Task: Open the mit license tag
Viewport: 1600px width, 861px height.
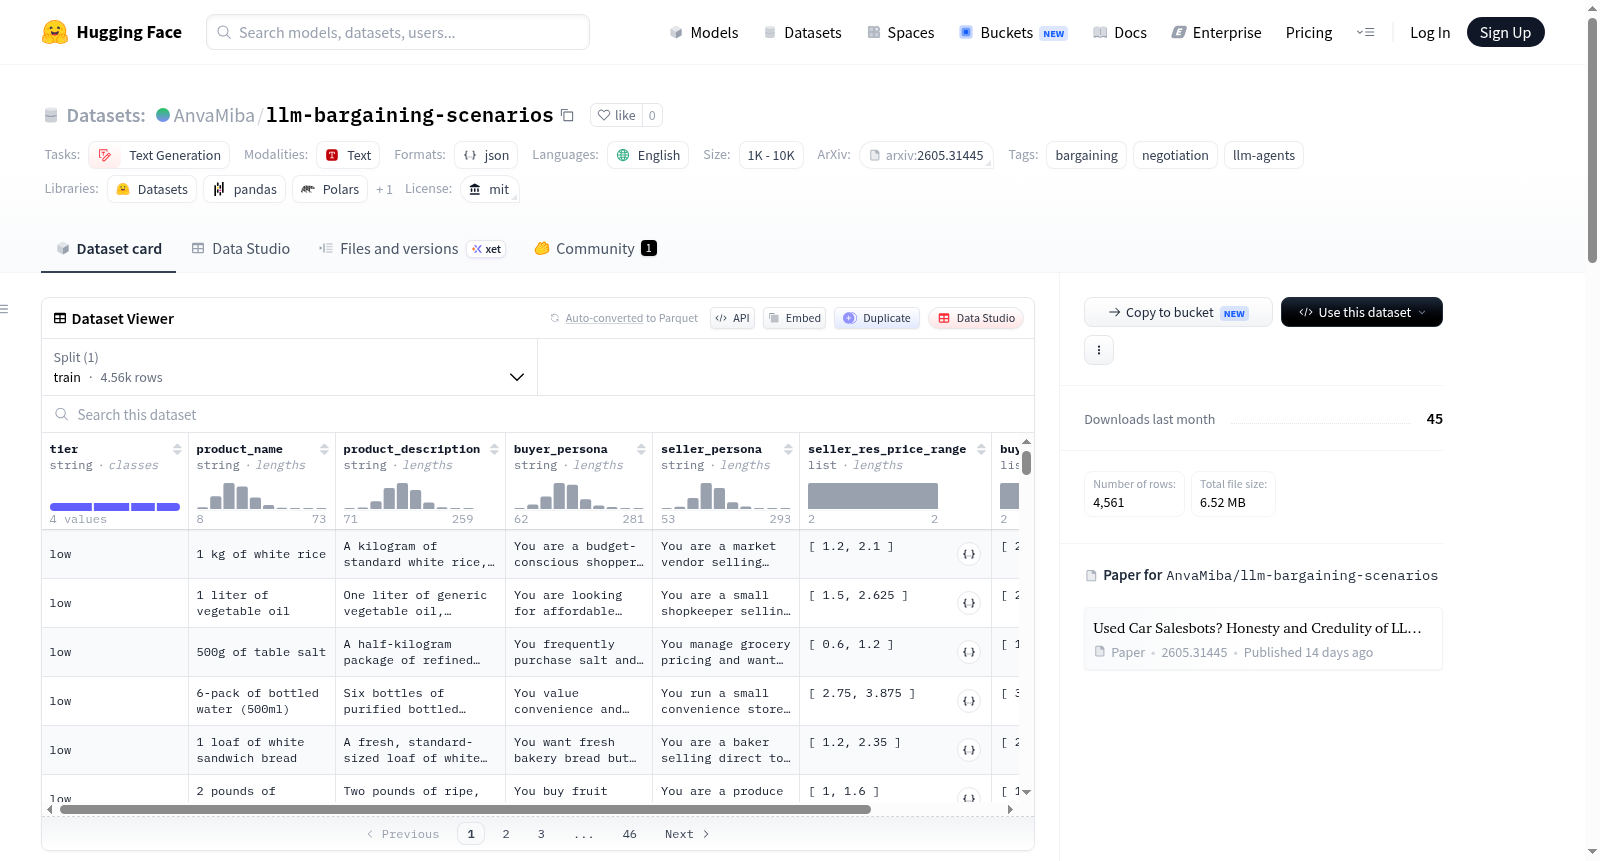Action: [490, 189]
